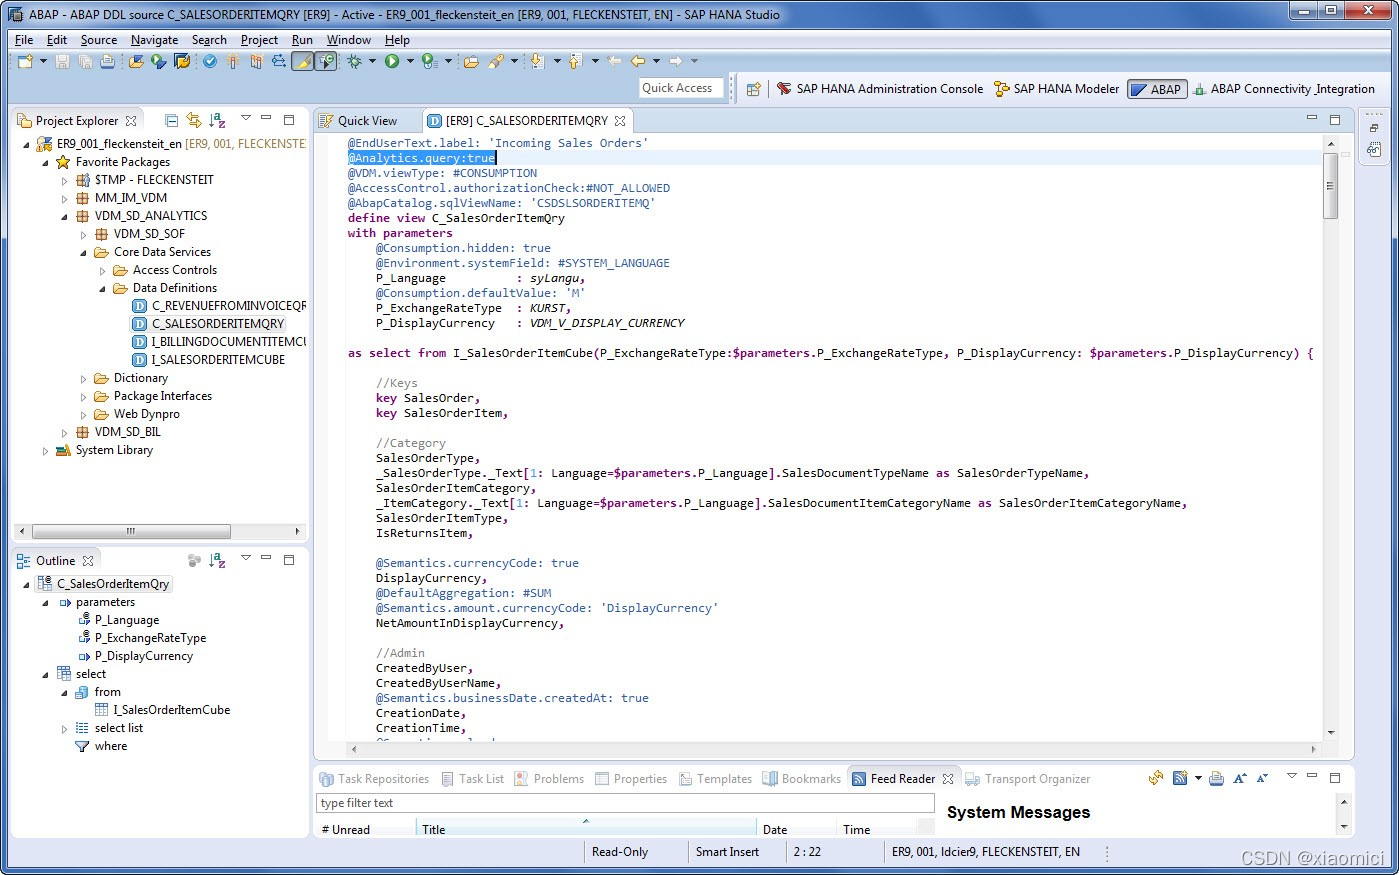This screenshot has width=1399, height=875.
Task: Open the Task Repositories tab
Action: coord(374,779)
